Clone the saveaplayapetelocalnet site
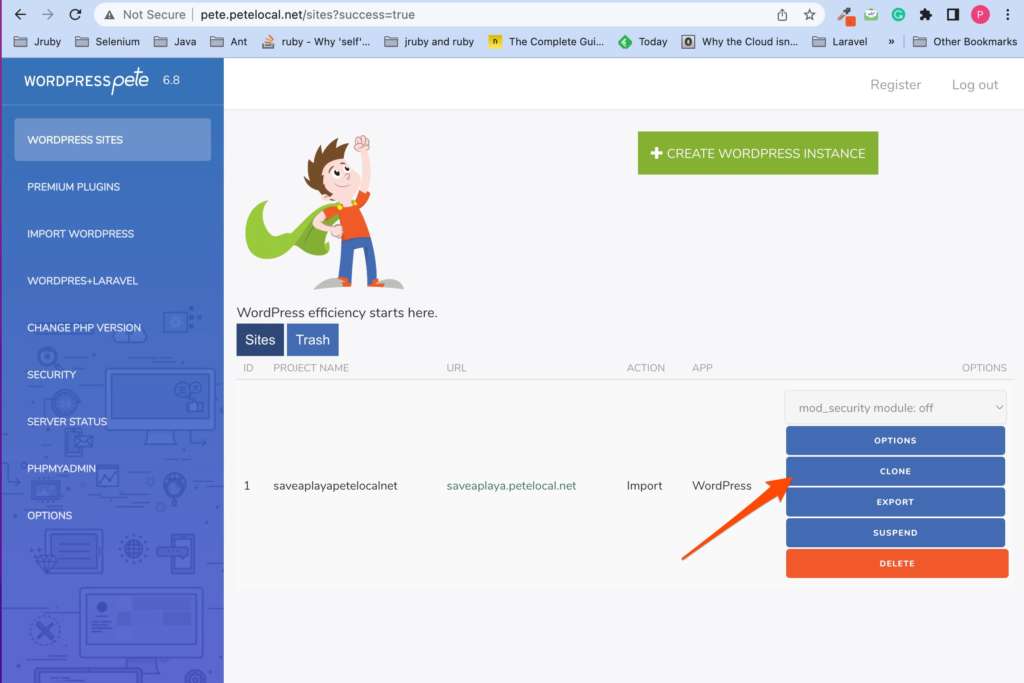The image size is (1024, 683). click(x=895, y=471)
